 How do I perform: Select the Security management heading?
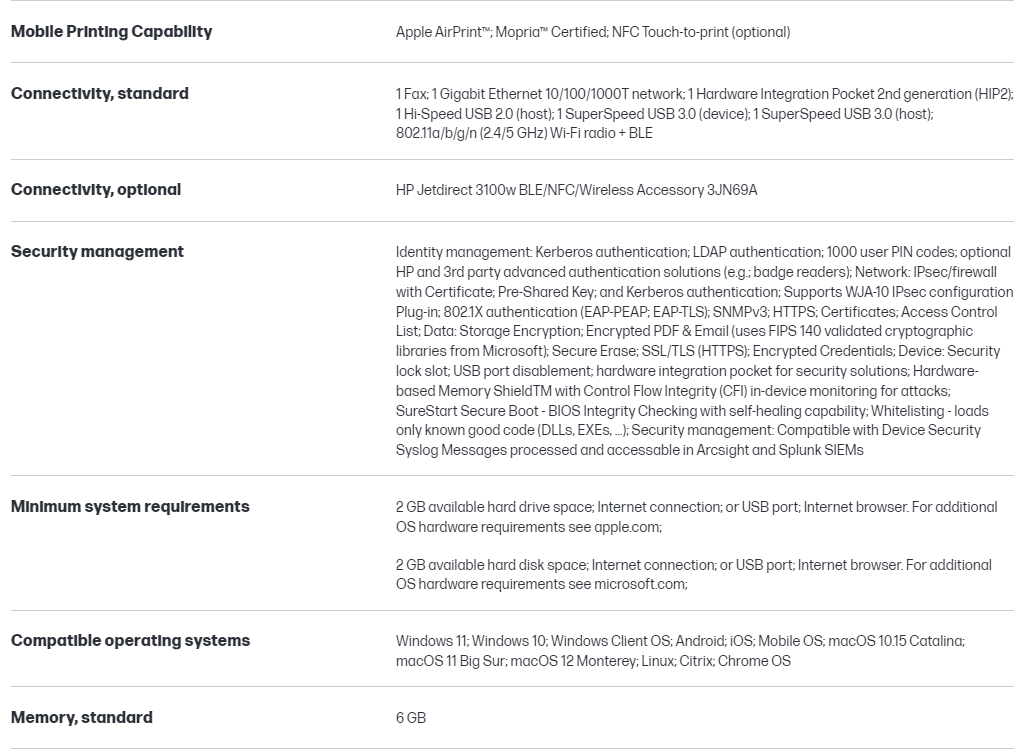(97, 251)
